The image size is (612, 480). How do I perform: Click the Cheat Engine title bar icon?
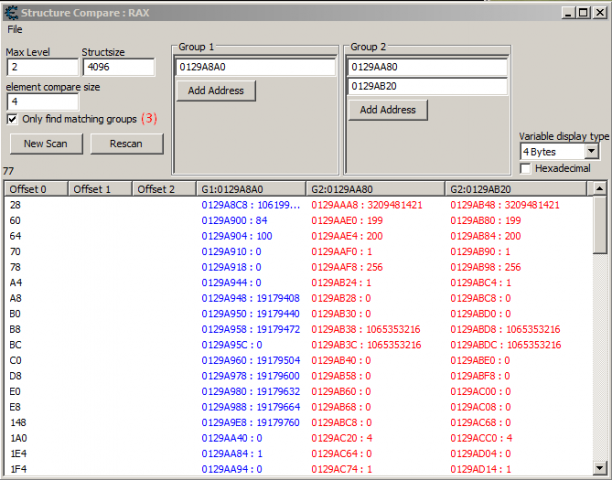coord(11,12)
